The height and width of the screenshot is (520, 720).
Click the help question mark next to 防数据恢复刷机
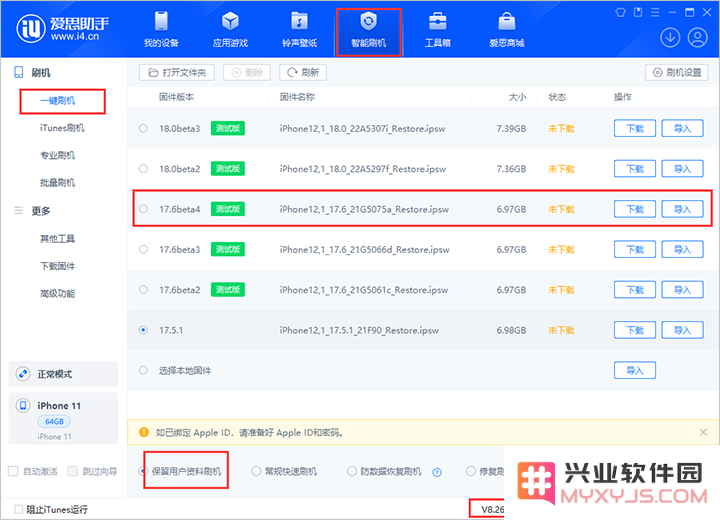pyautogui.click(x=437, y=472)
